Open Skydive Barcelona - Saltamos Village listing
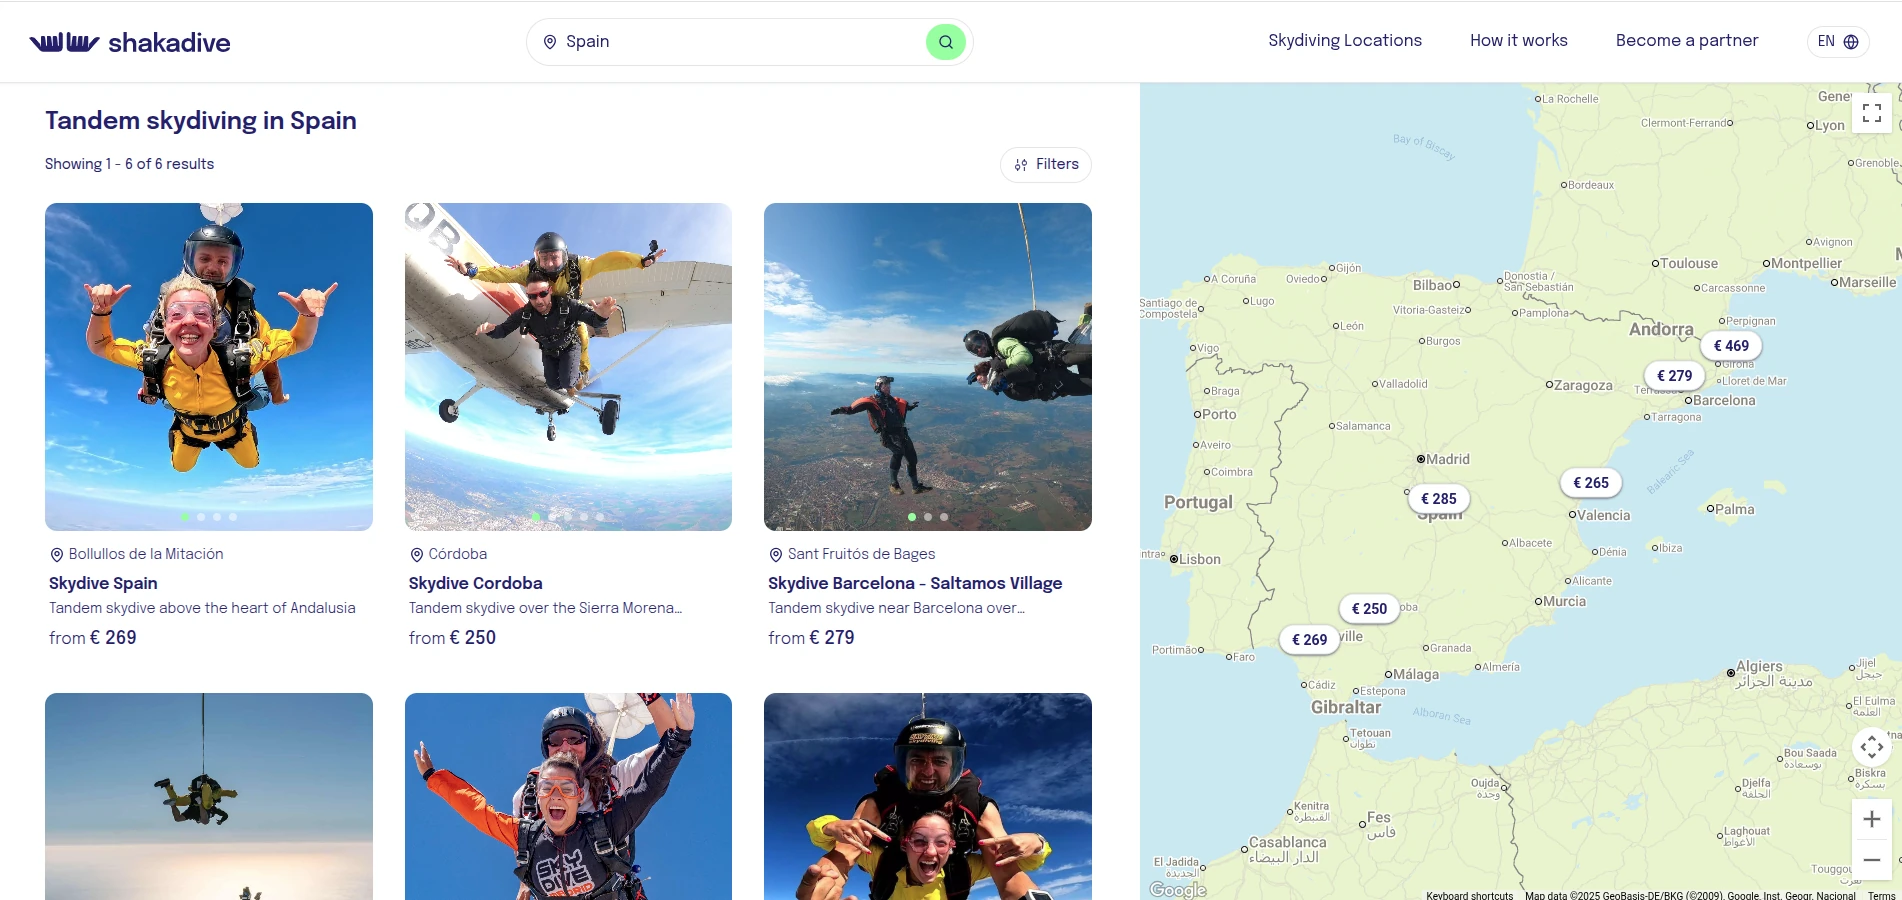 pos(914,583)
